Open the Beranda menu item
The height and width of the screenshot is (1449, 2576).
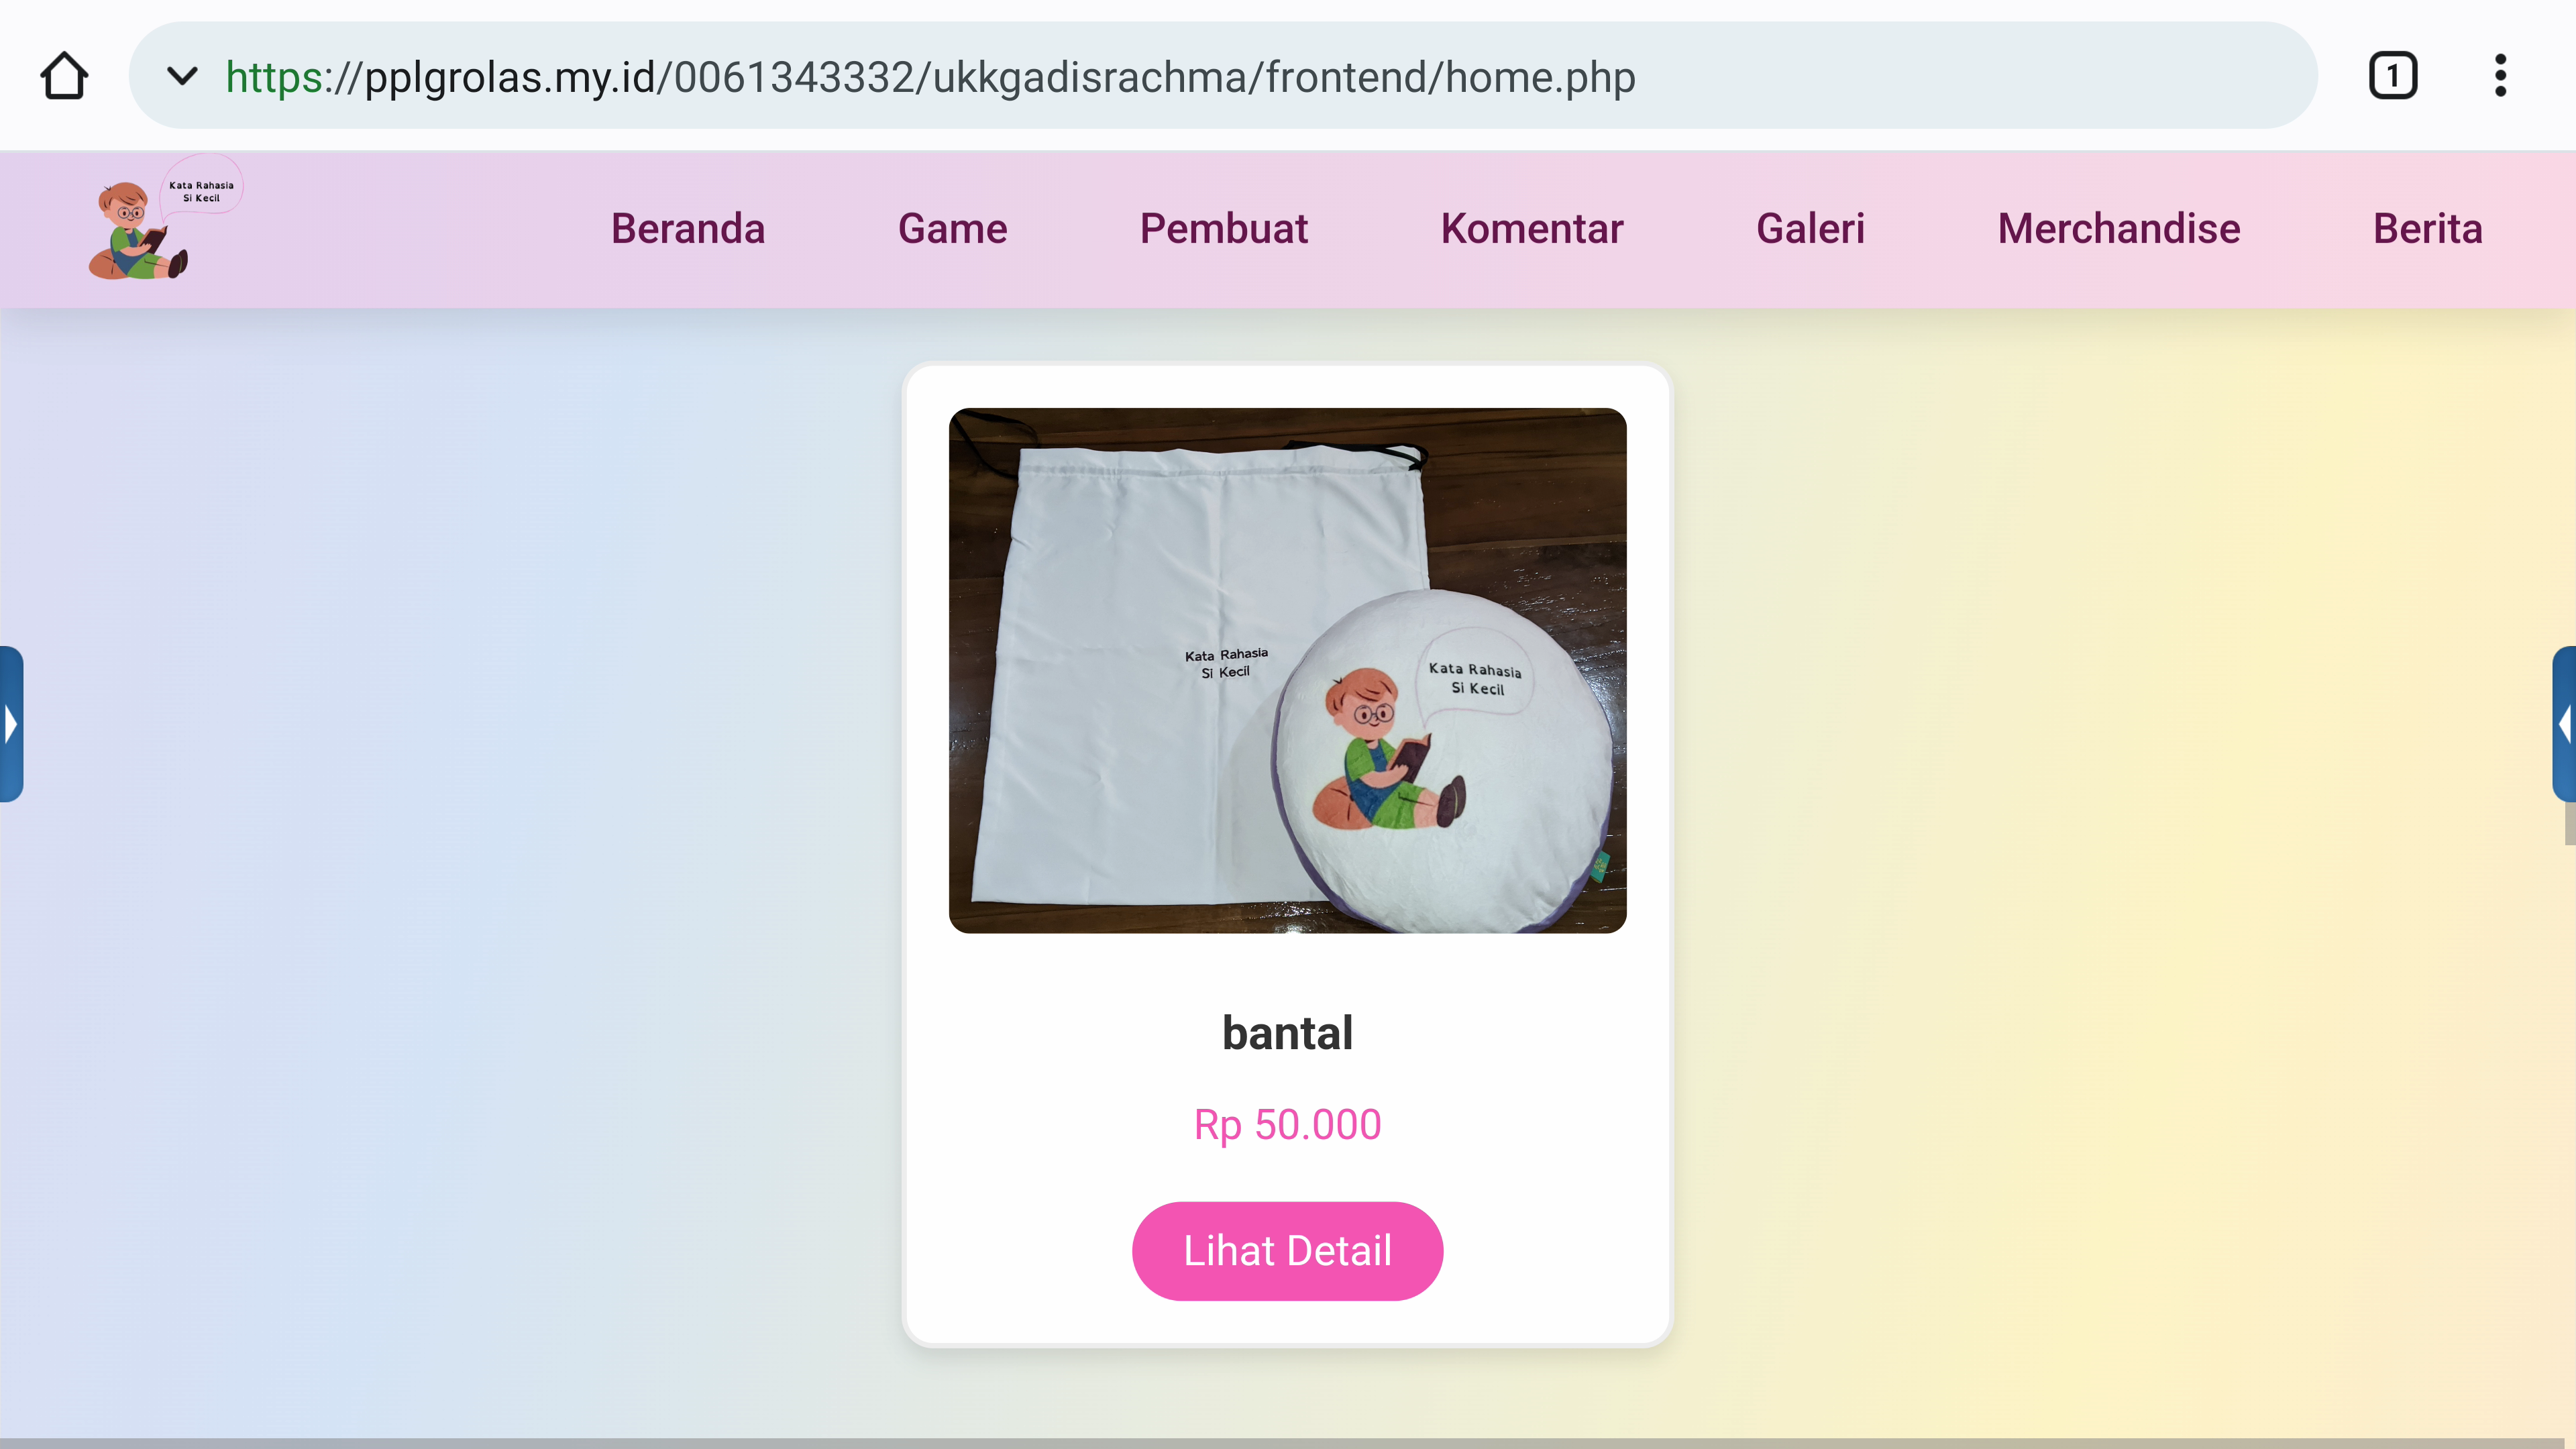(688, 229)
